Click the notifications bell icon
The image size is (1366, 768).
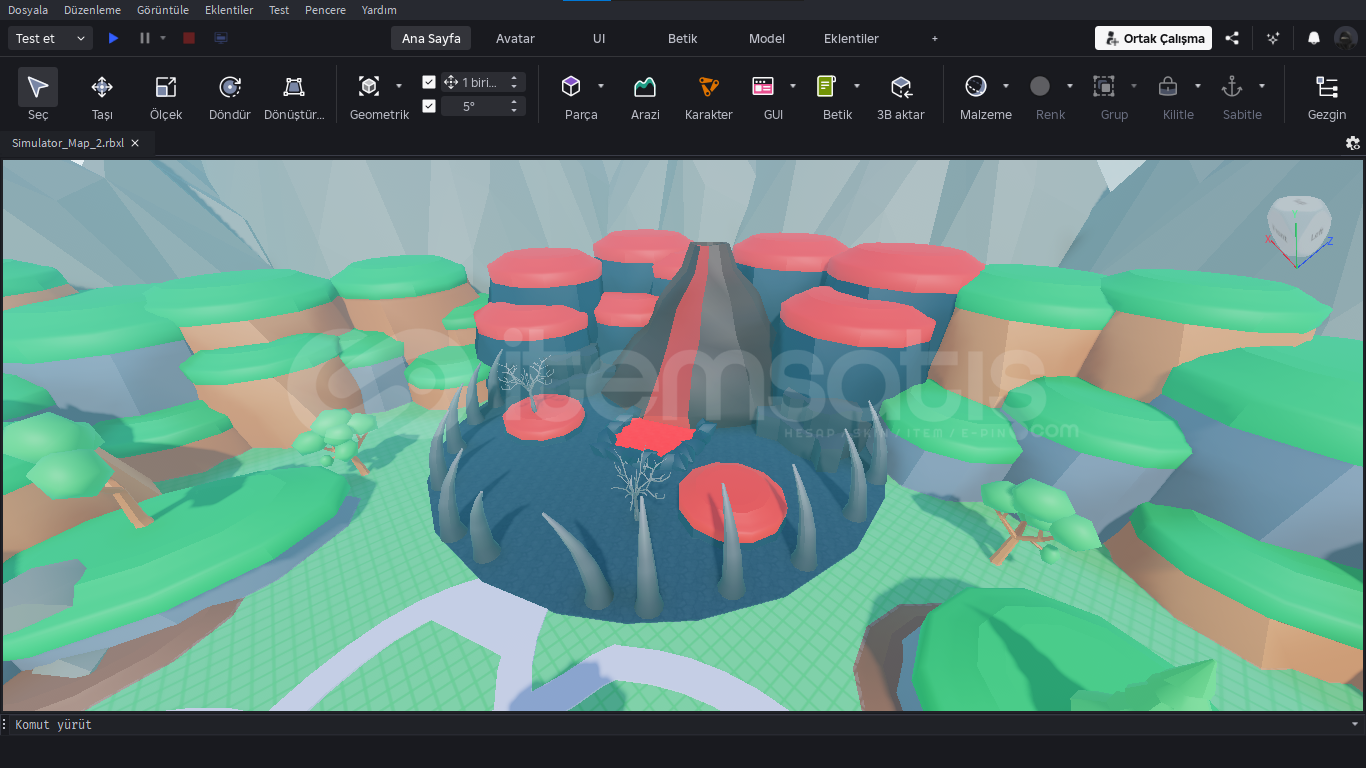(1314, 38)
